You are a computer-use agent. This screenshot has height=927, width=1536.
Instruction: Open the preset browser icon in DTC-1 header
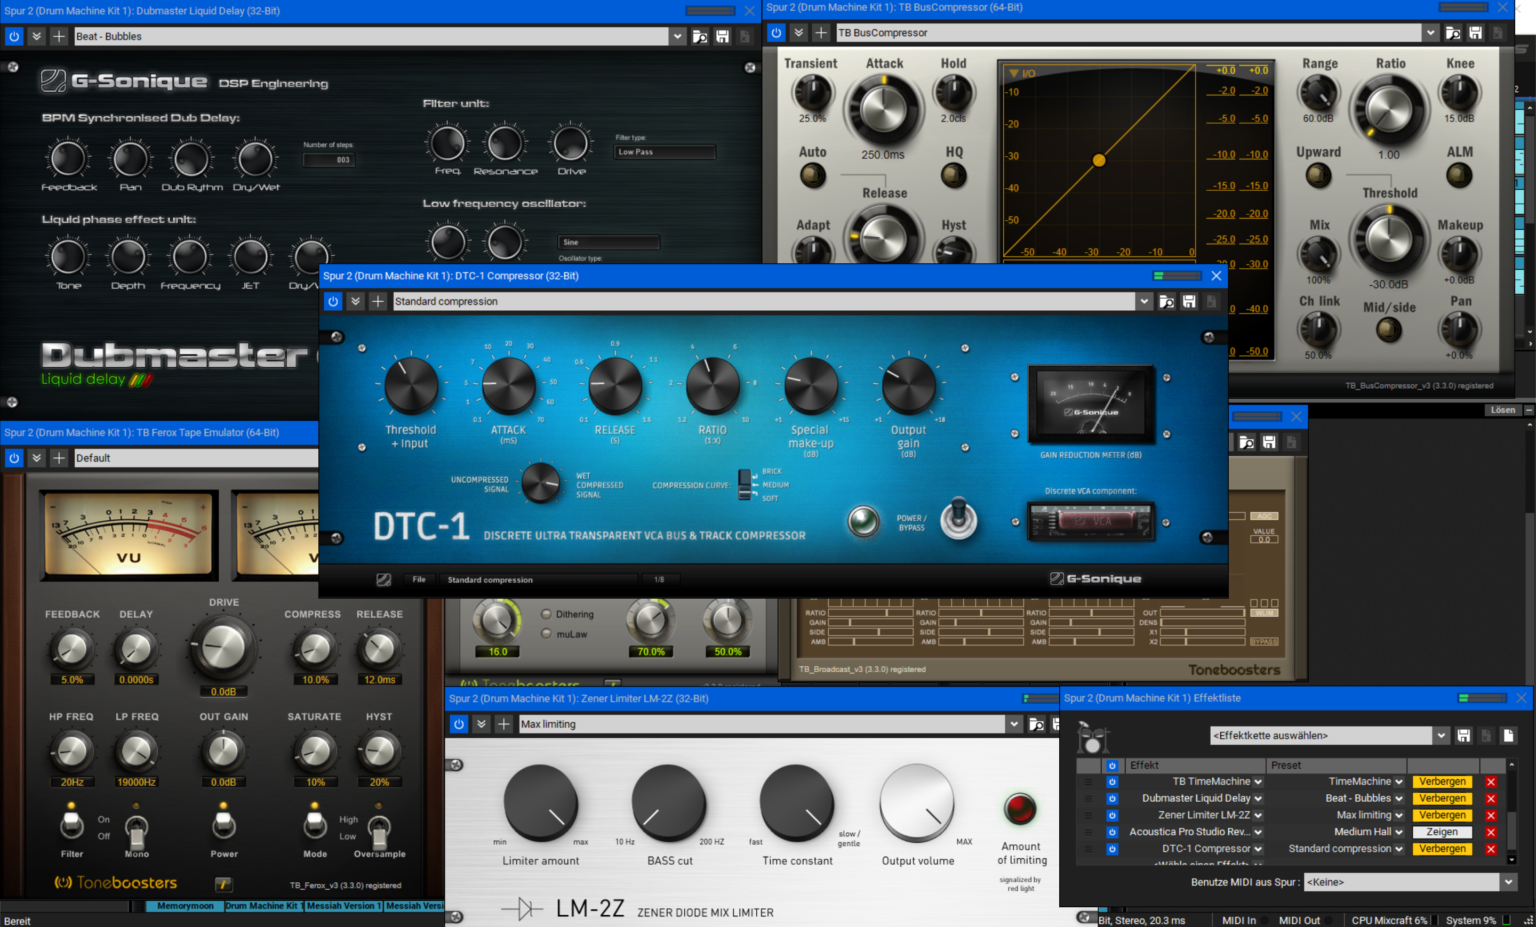point(1167,301)
